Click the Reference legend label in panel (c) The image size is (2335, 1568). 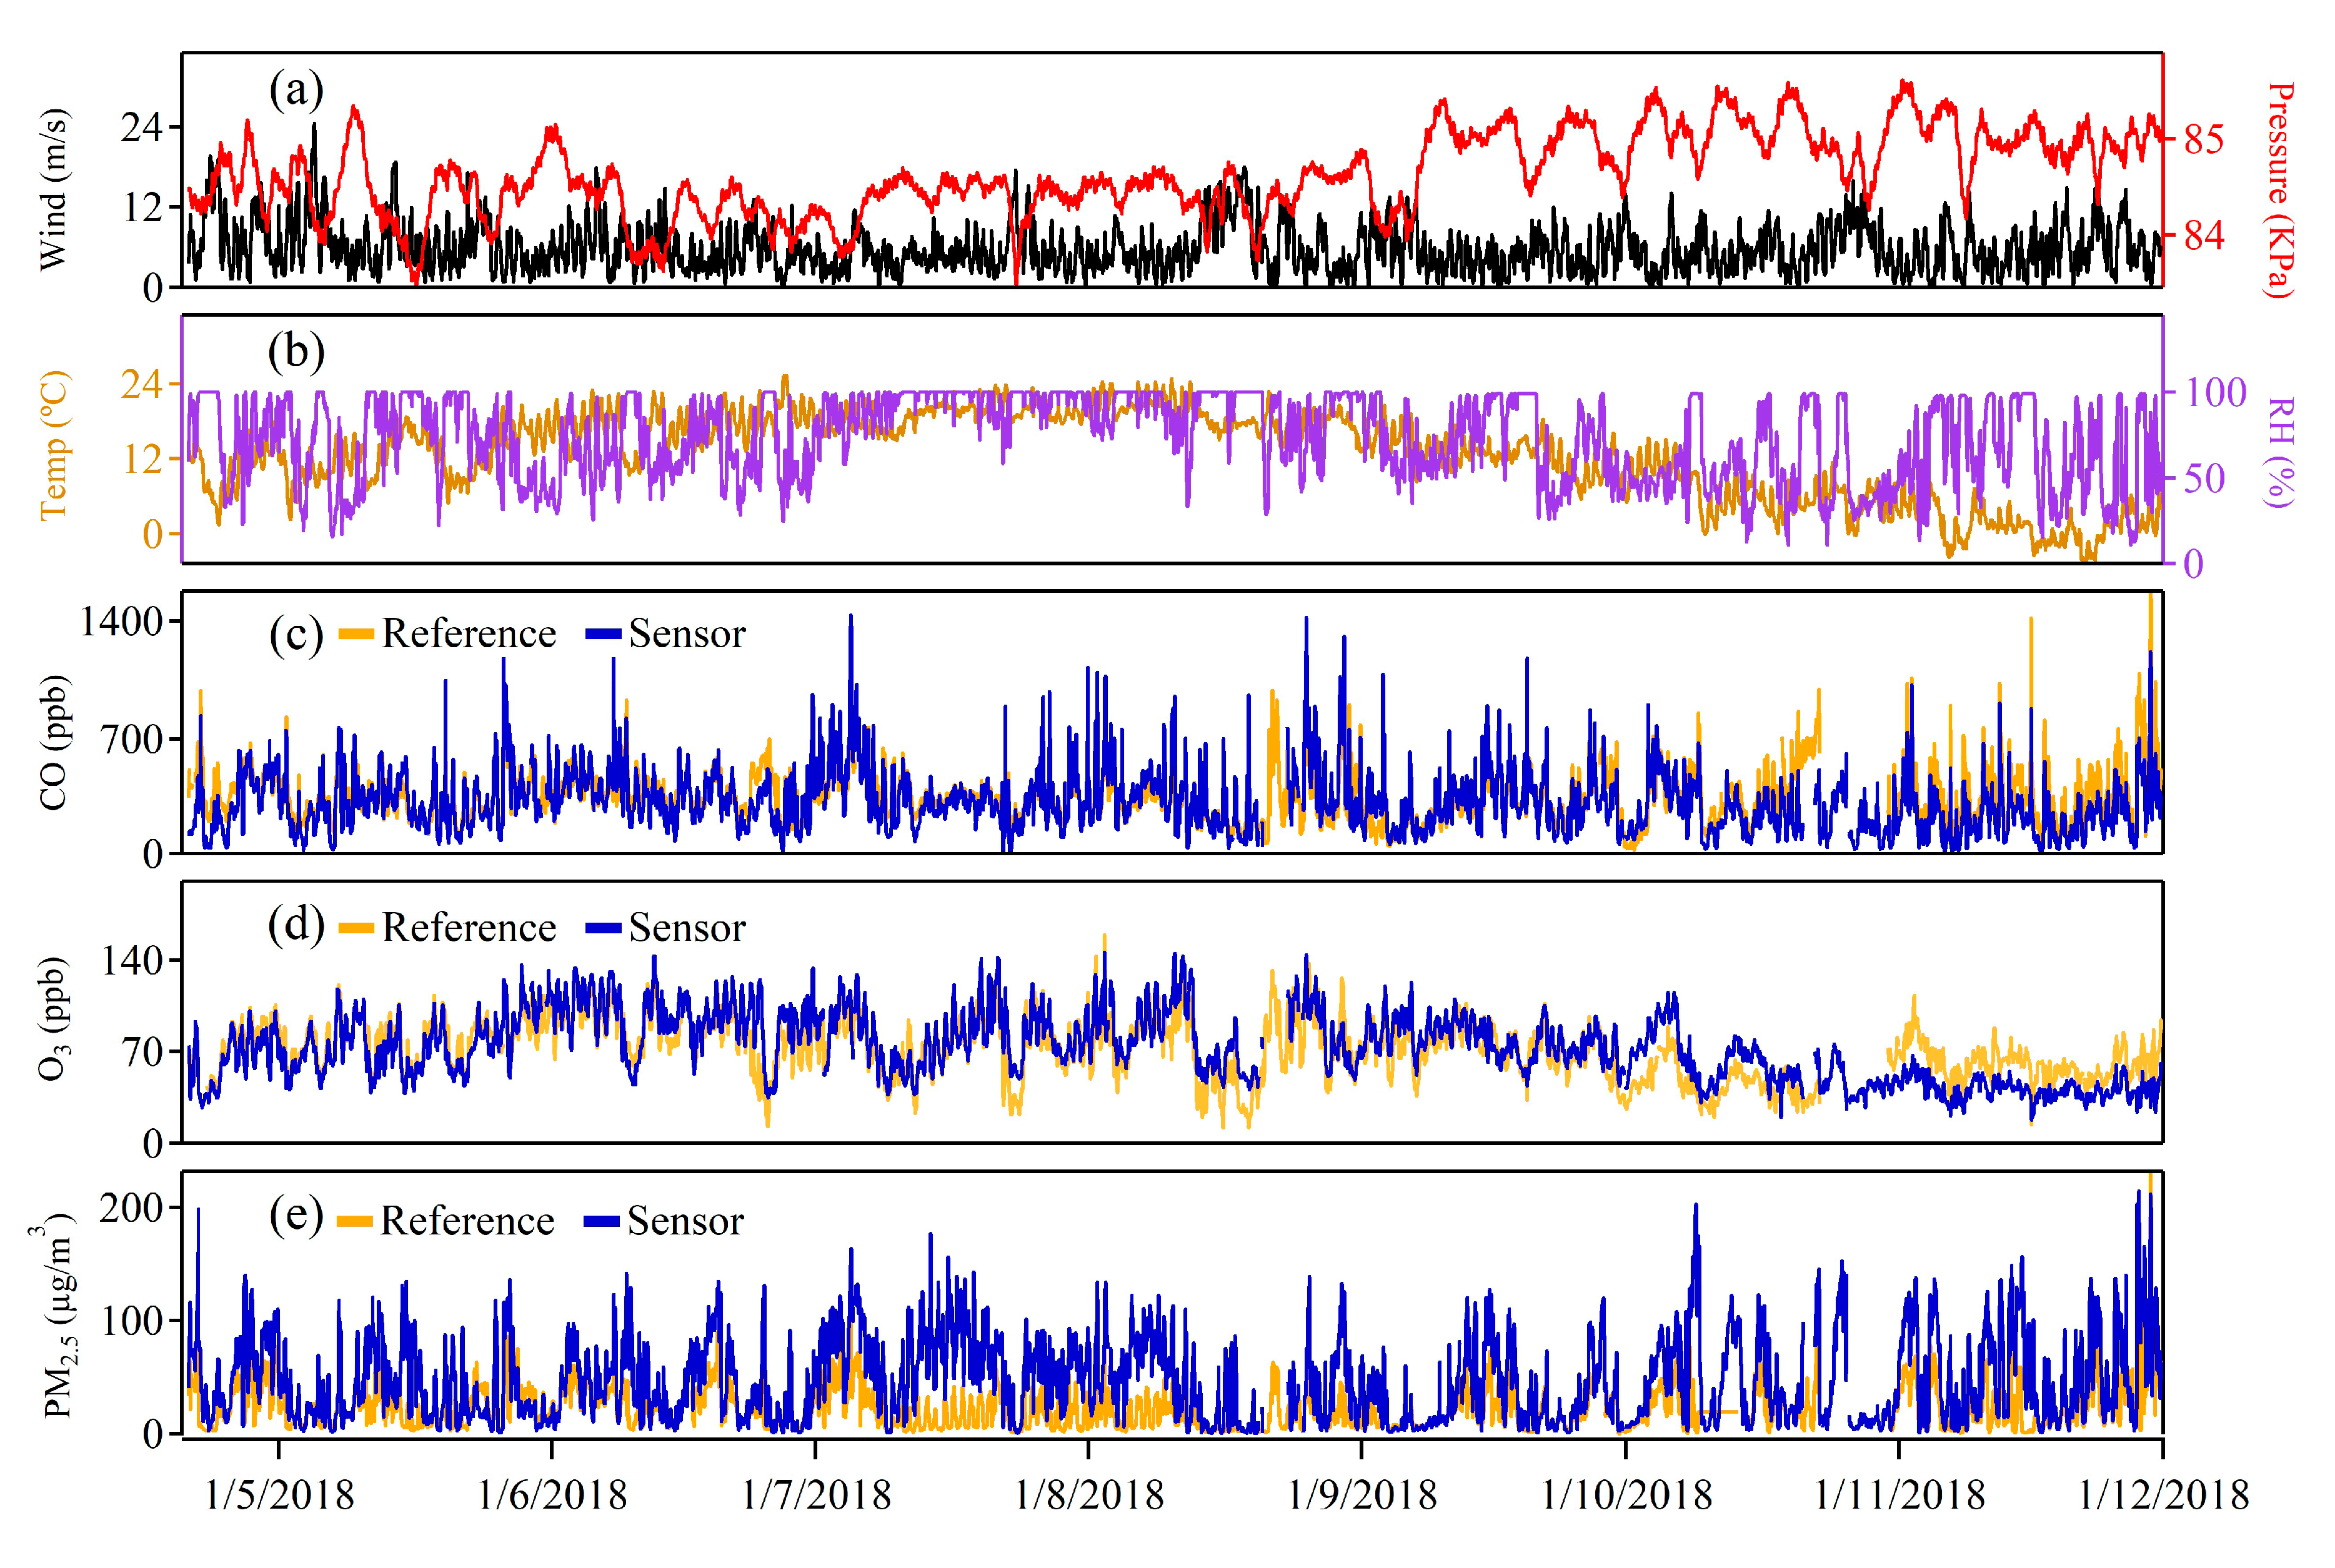tap(468, 634)
